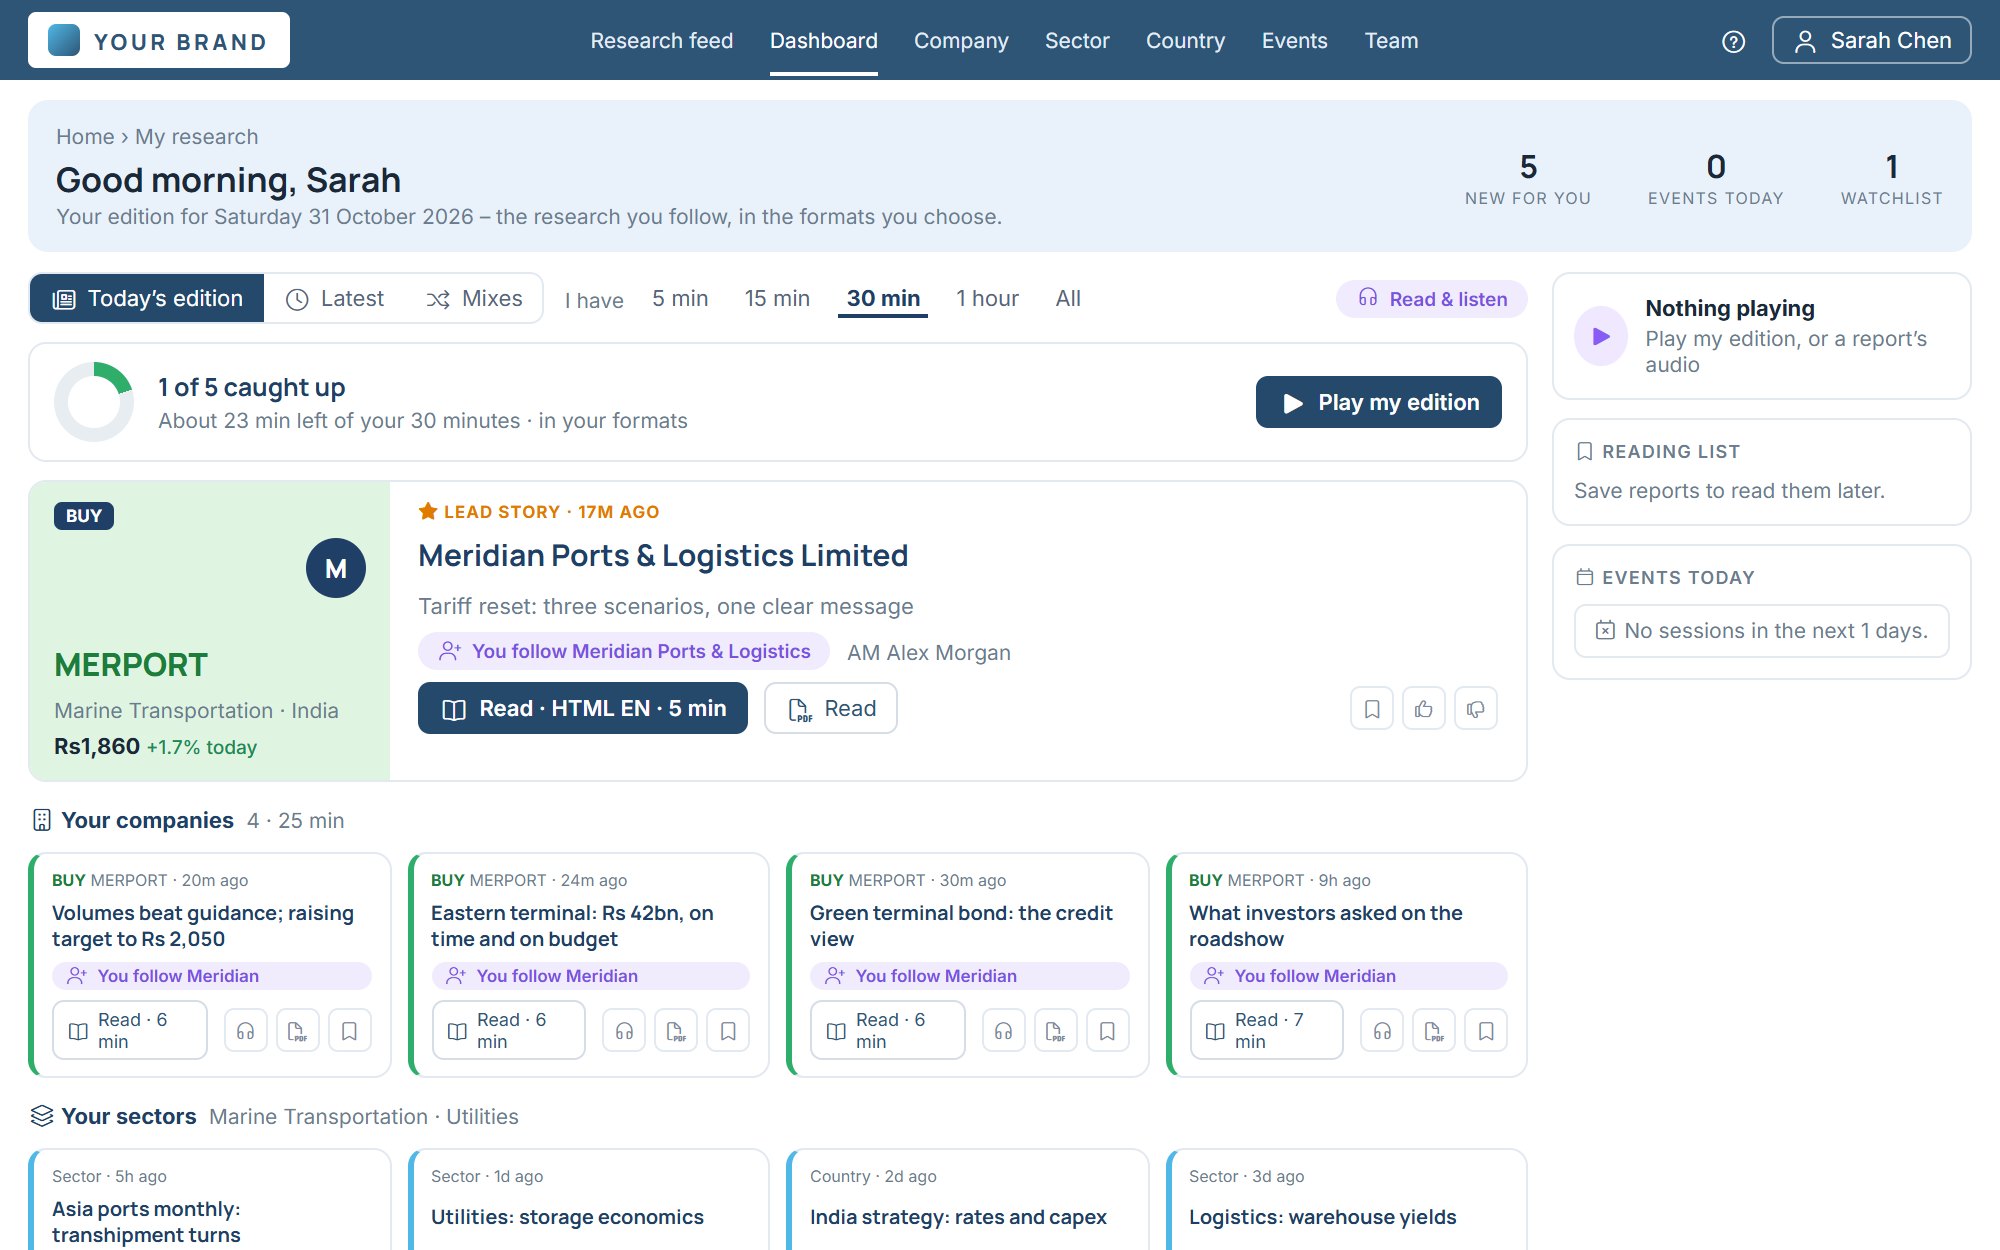2000x1250 pixels.
Task: Thumbs up the Meridian Ports lead story
Action: pos(1424,709)
